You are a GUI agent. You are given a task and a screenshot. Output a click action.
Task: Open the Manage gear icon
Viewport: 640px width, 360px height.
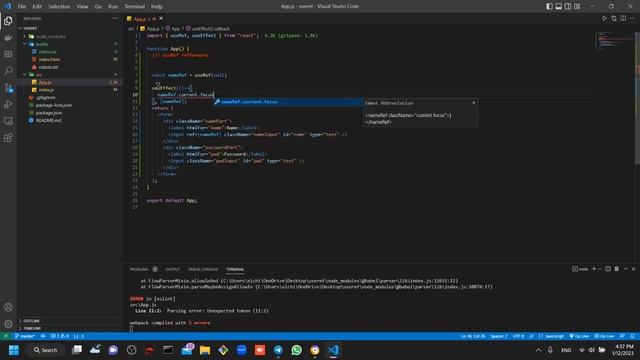pos(8,324)
